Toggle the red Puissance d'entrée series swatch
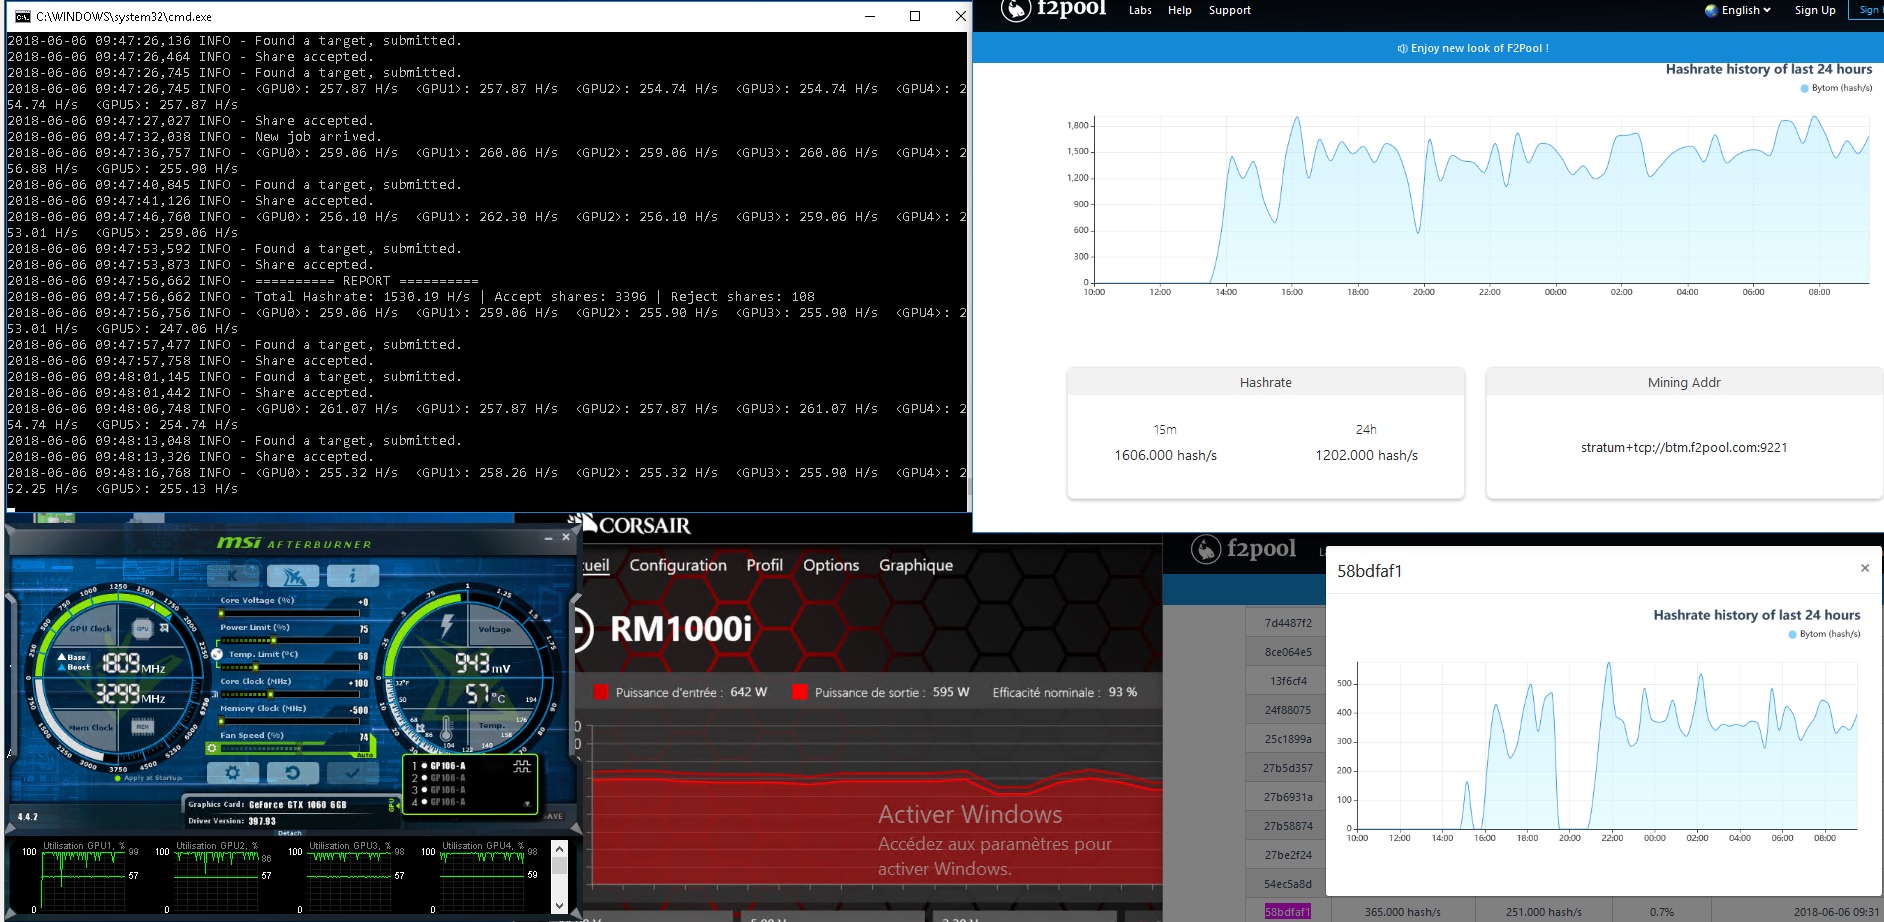This screenshot has height=922, width=1884. click(x=601, y=692)
